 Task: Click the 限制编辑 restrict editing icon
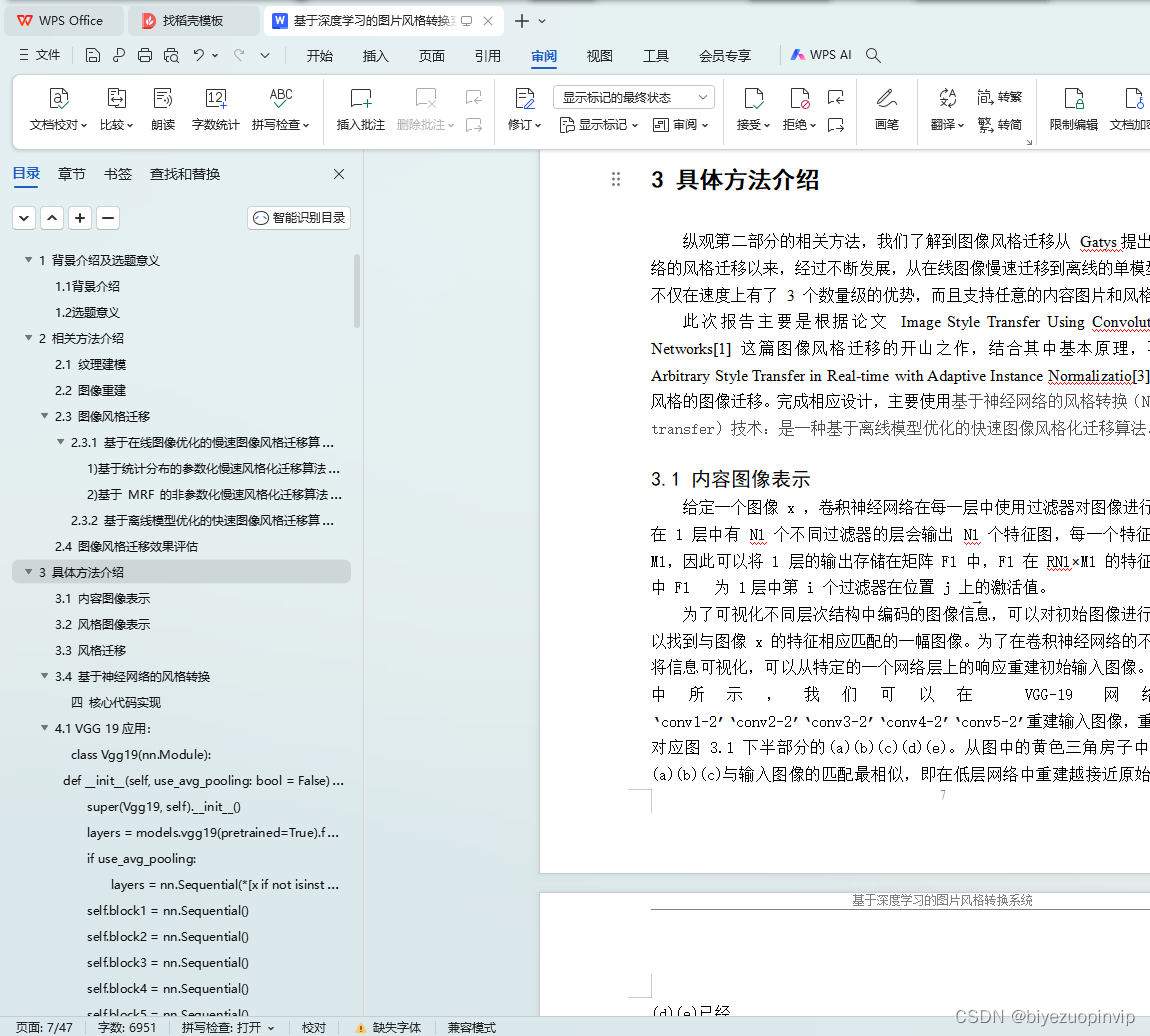[1074, 98]
